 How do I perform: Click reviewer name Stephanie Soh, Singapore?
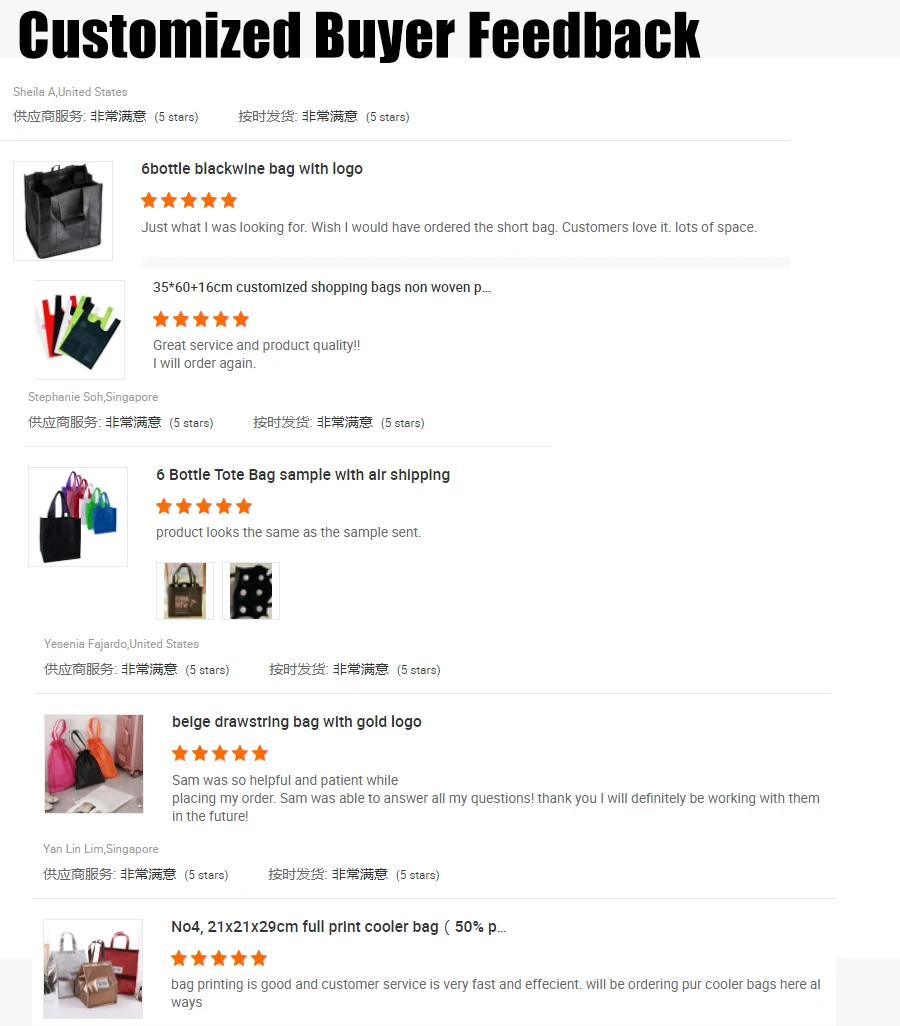pos(93,397)
